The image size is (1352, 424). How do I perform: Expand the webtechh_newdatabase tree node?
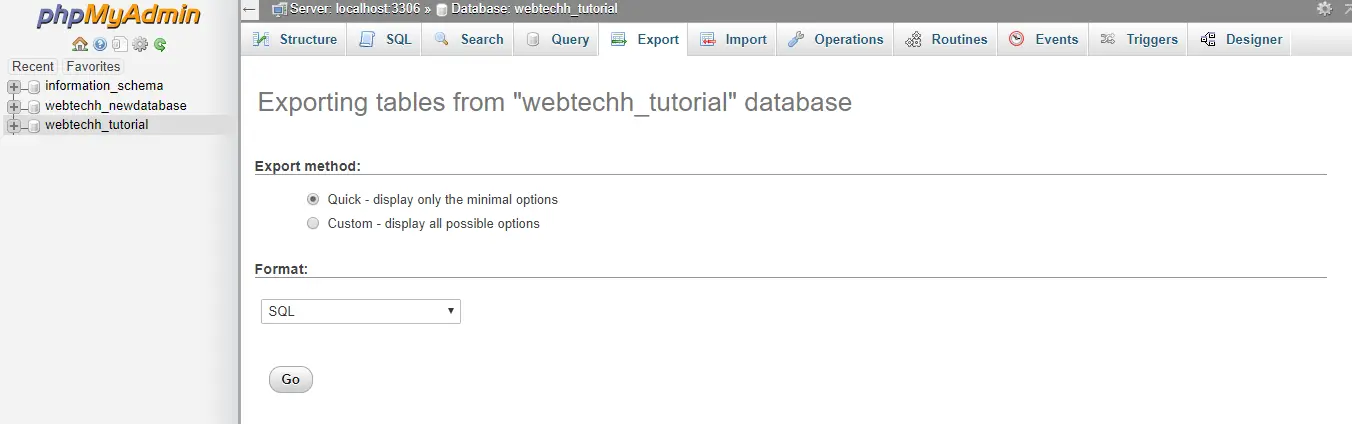point(14,106)
